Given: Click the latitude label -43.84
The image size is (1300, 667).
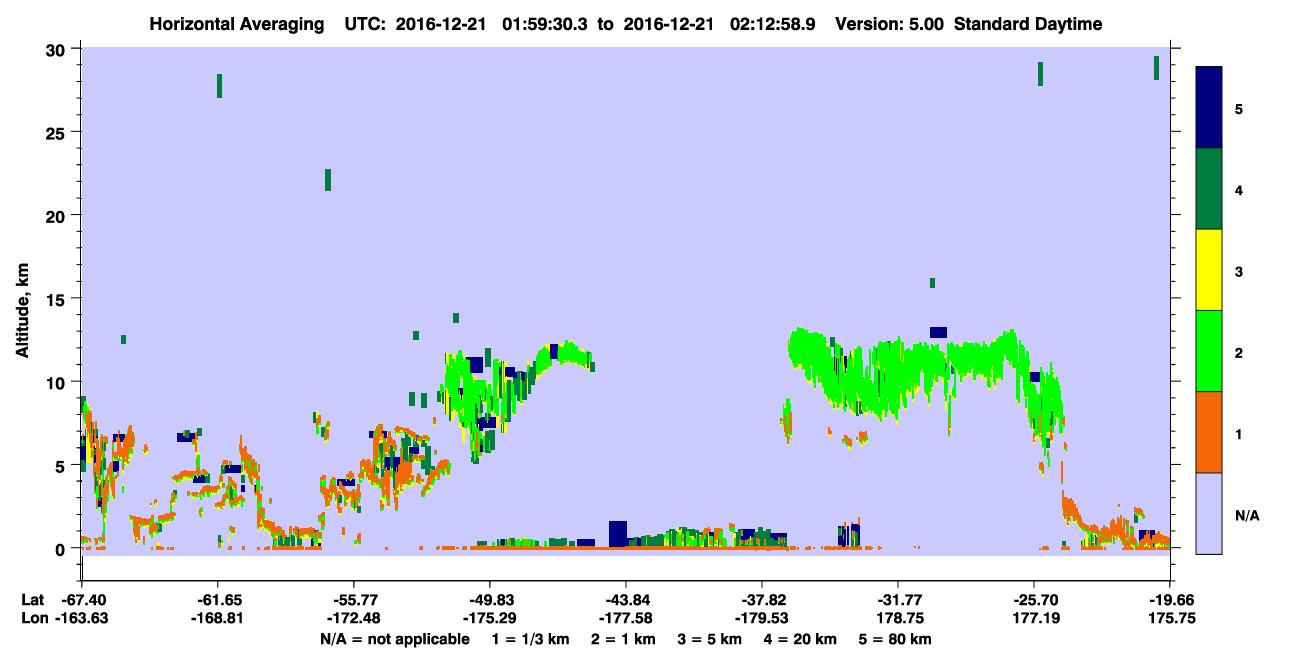Looking at the screenshot, I should tap(626, 599).
